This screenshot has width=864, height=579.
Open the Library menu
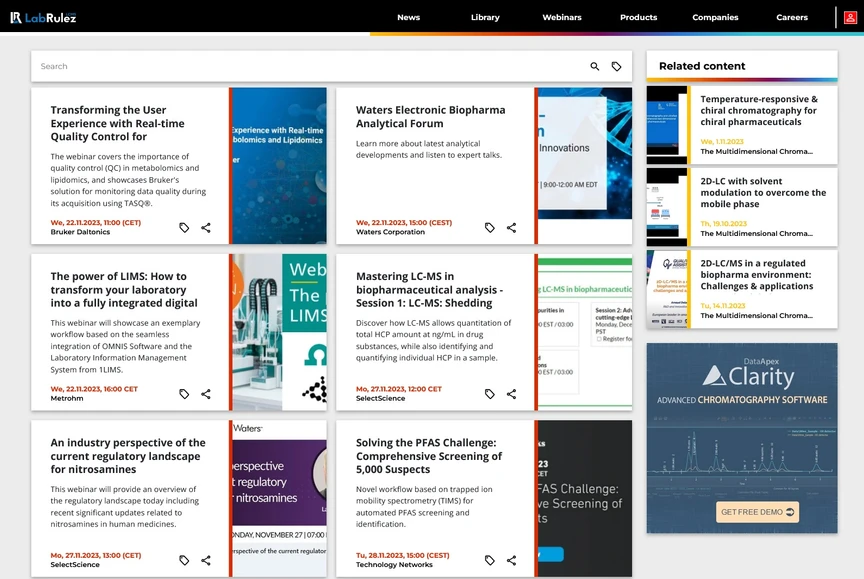[x=485, y=18]
